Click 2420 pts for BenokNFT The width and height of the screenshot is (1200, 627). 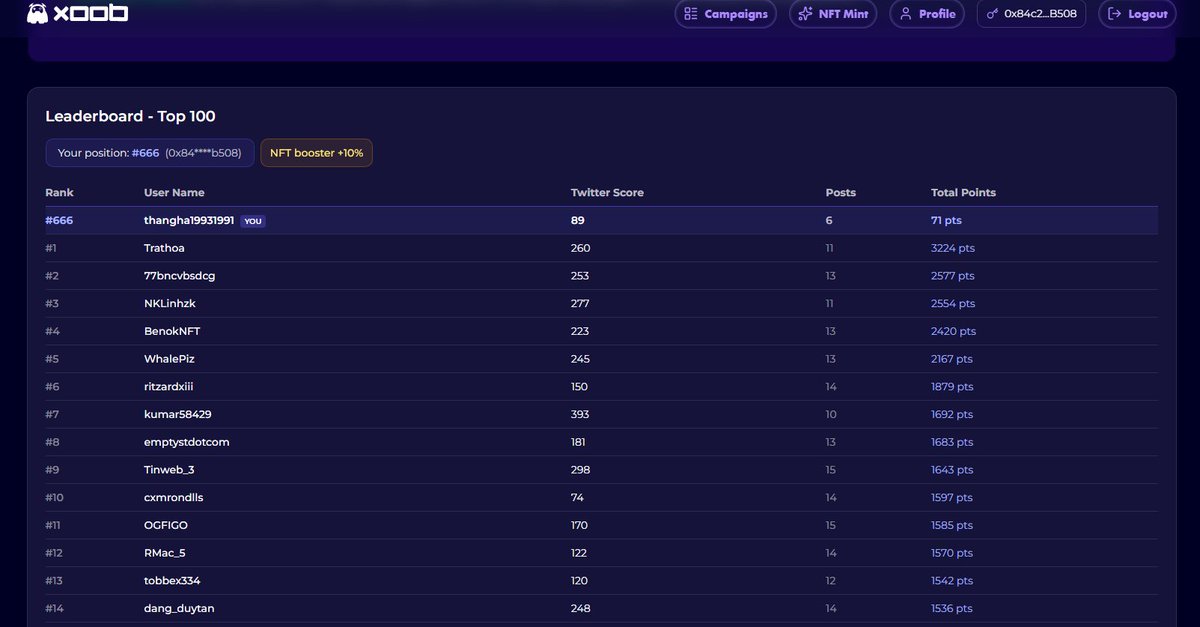953,331
